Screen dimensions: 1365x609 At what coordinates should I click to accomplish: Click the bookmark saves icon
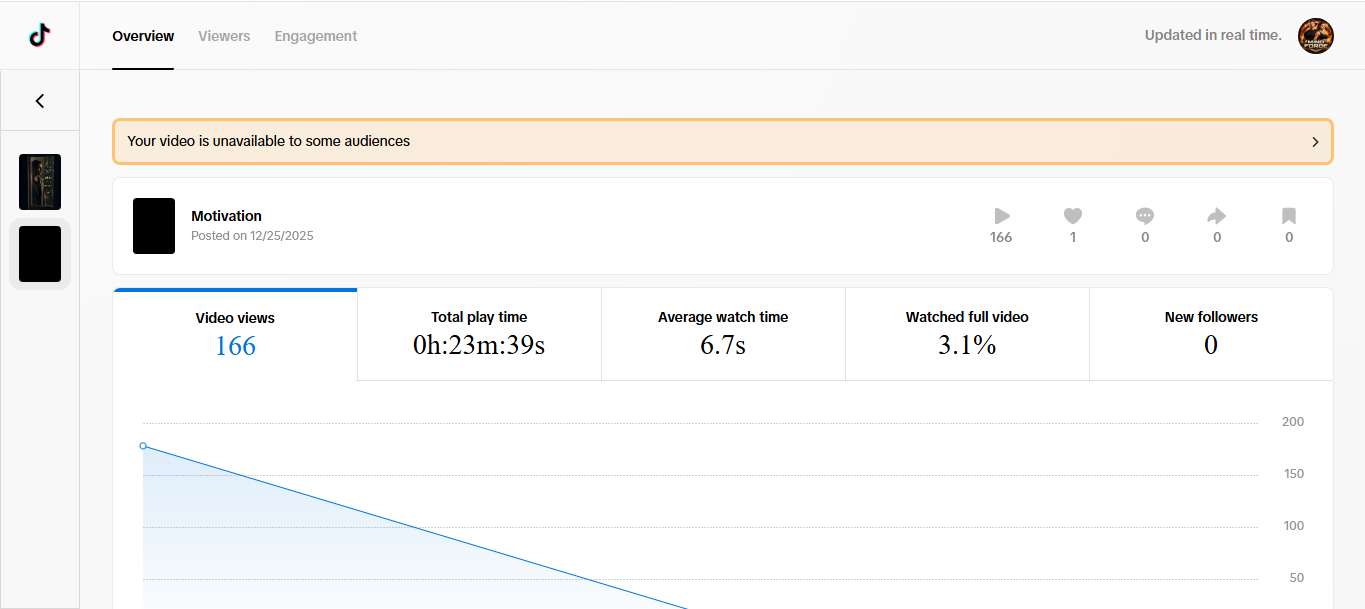tap(1289, 215)
